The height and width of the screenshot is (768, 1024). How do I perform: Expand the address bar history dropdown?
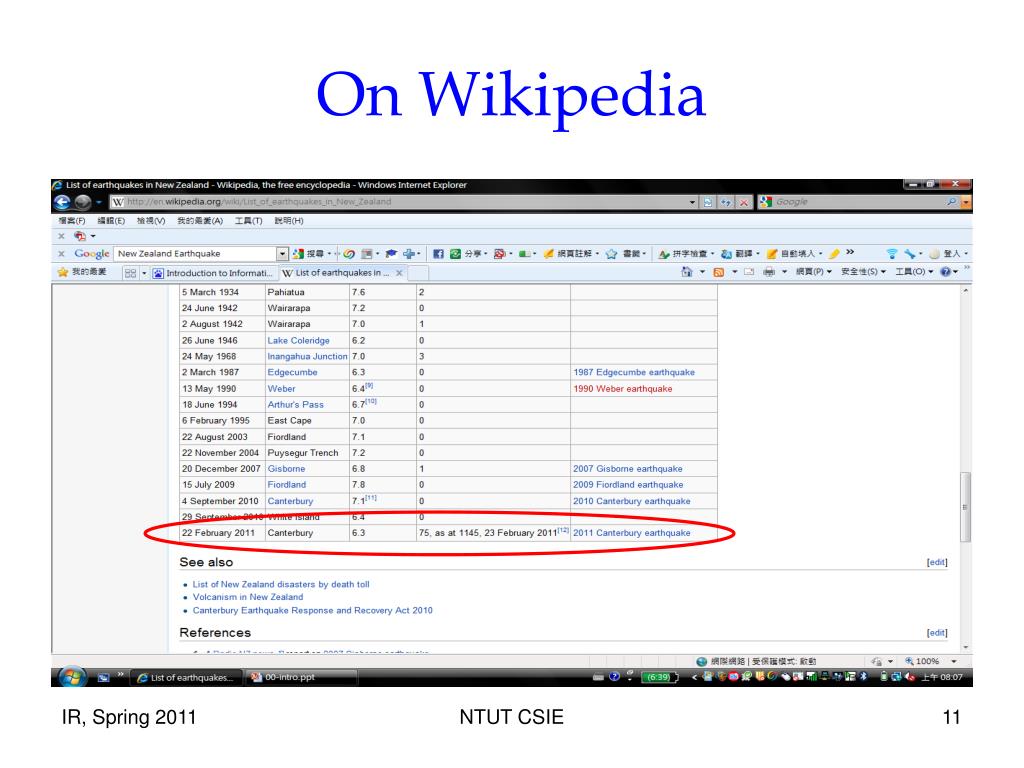(x=692, y=202)
